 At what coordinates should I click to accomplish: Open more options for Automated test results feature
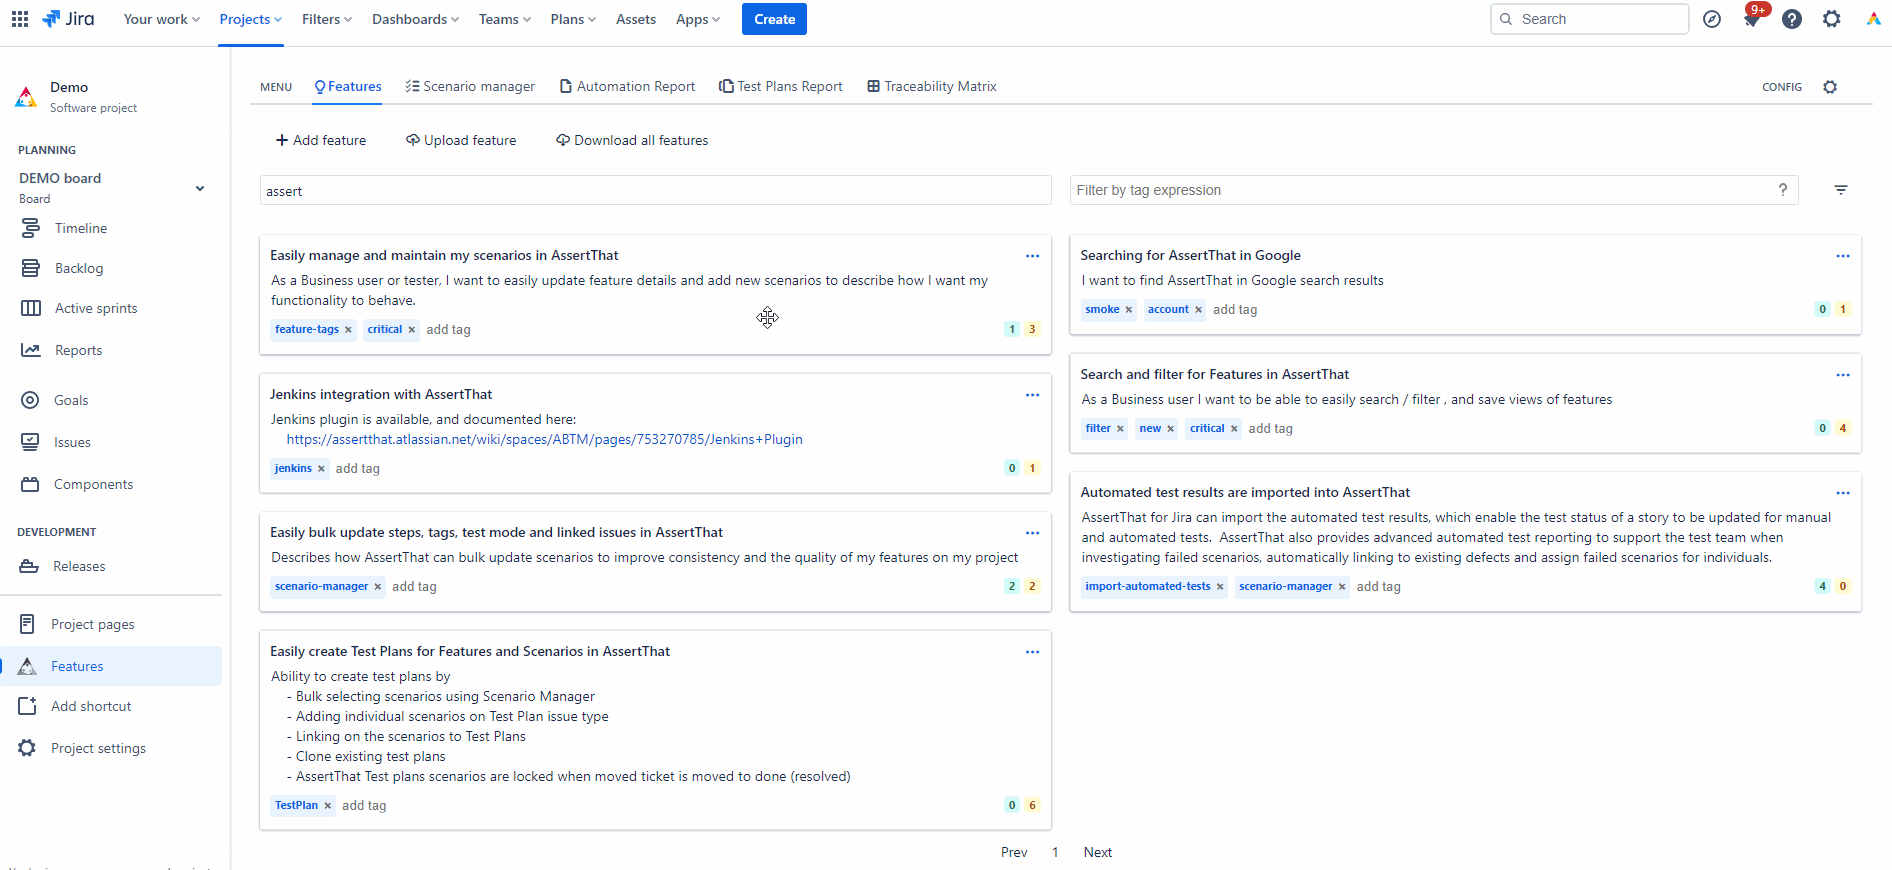(1843, 493)
